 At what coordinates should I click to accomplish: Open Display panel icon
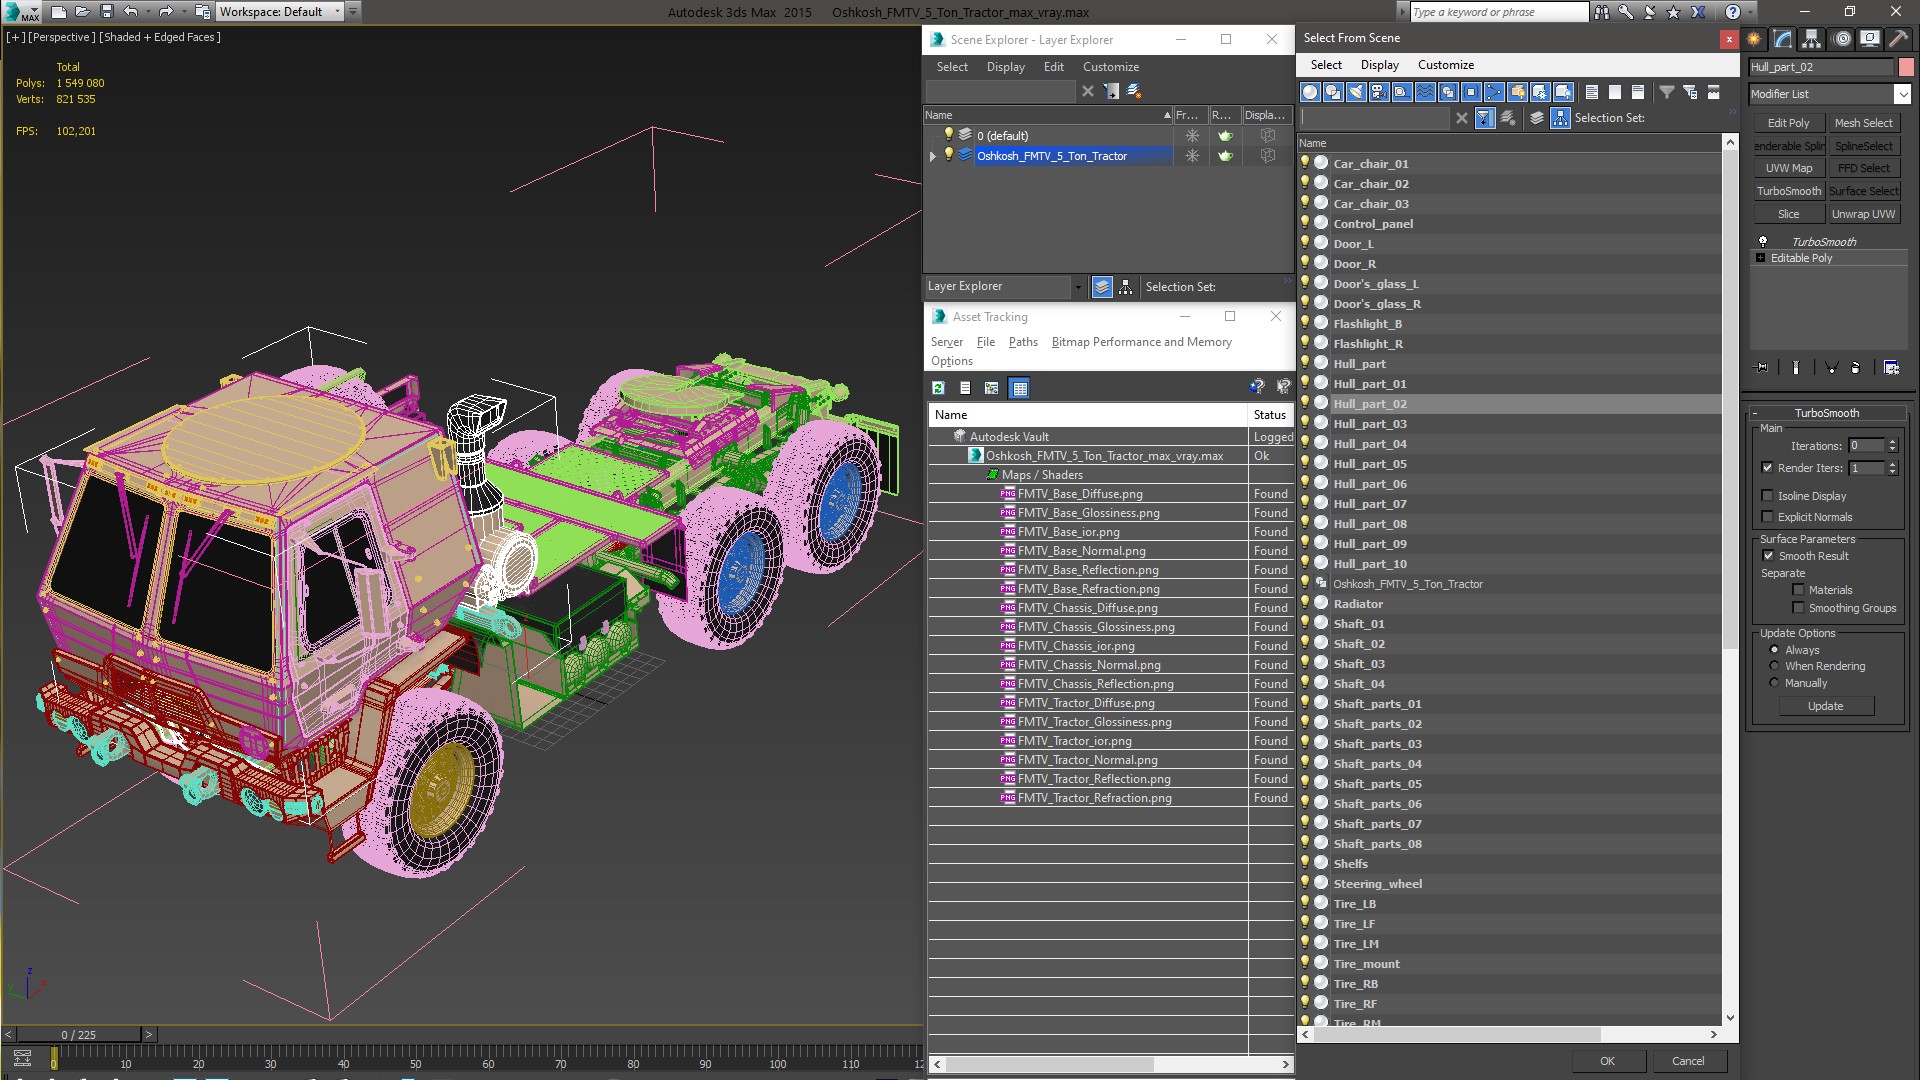click(1869, 39)
